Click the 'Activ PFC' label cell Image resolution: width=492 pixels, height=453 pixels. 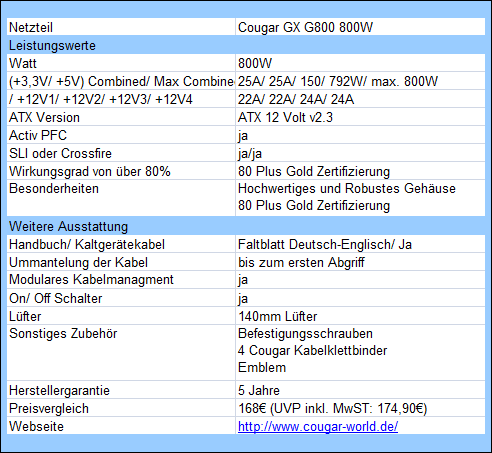121,135
